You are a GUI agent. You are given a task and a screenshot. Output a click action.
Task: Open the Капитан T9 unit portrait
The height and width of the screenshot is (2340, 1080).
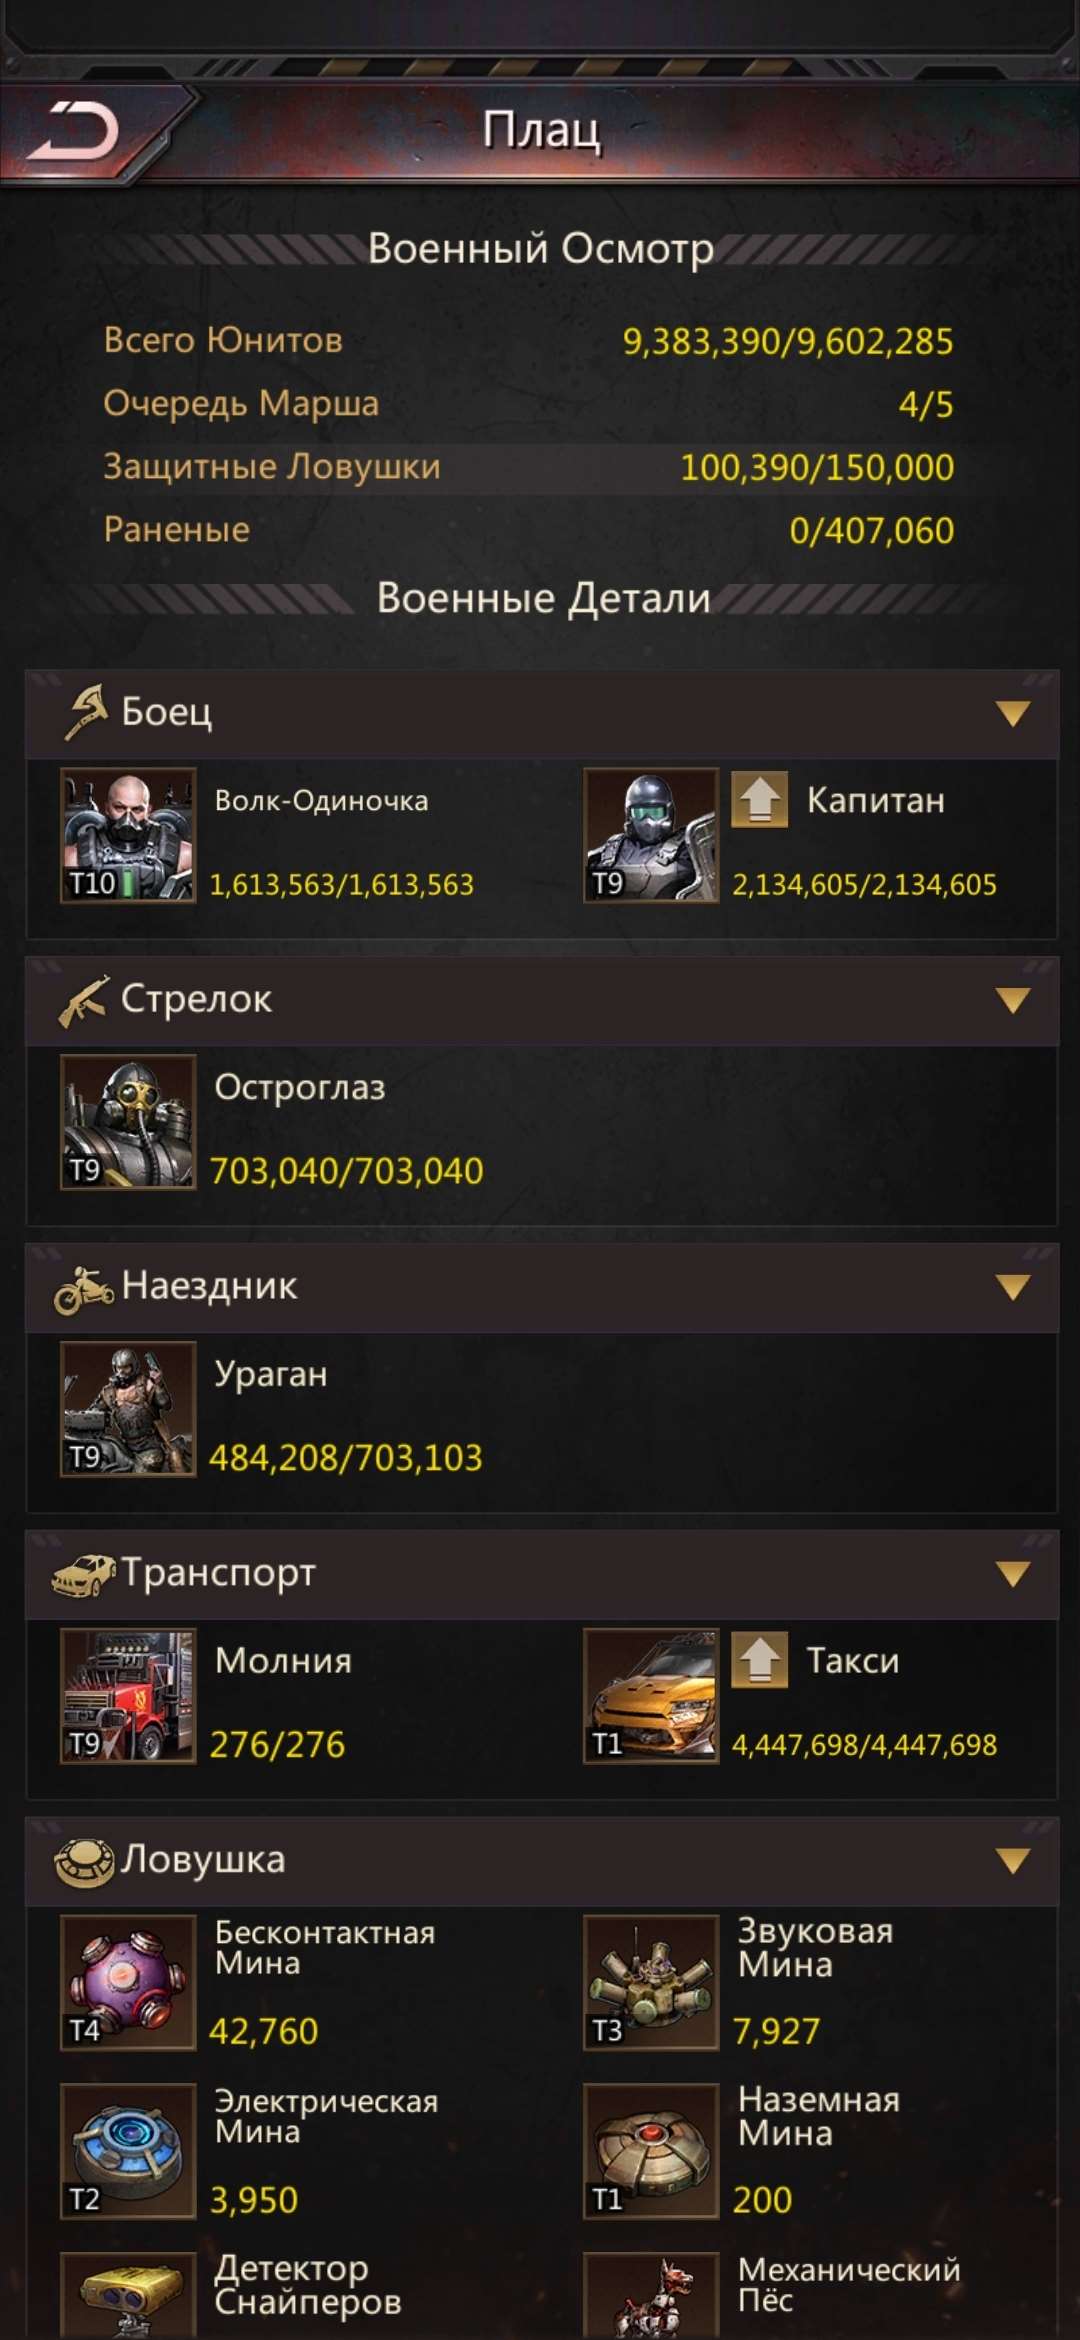click(x=651, y=835)
